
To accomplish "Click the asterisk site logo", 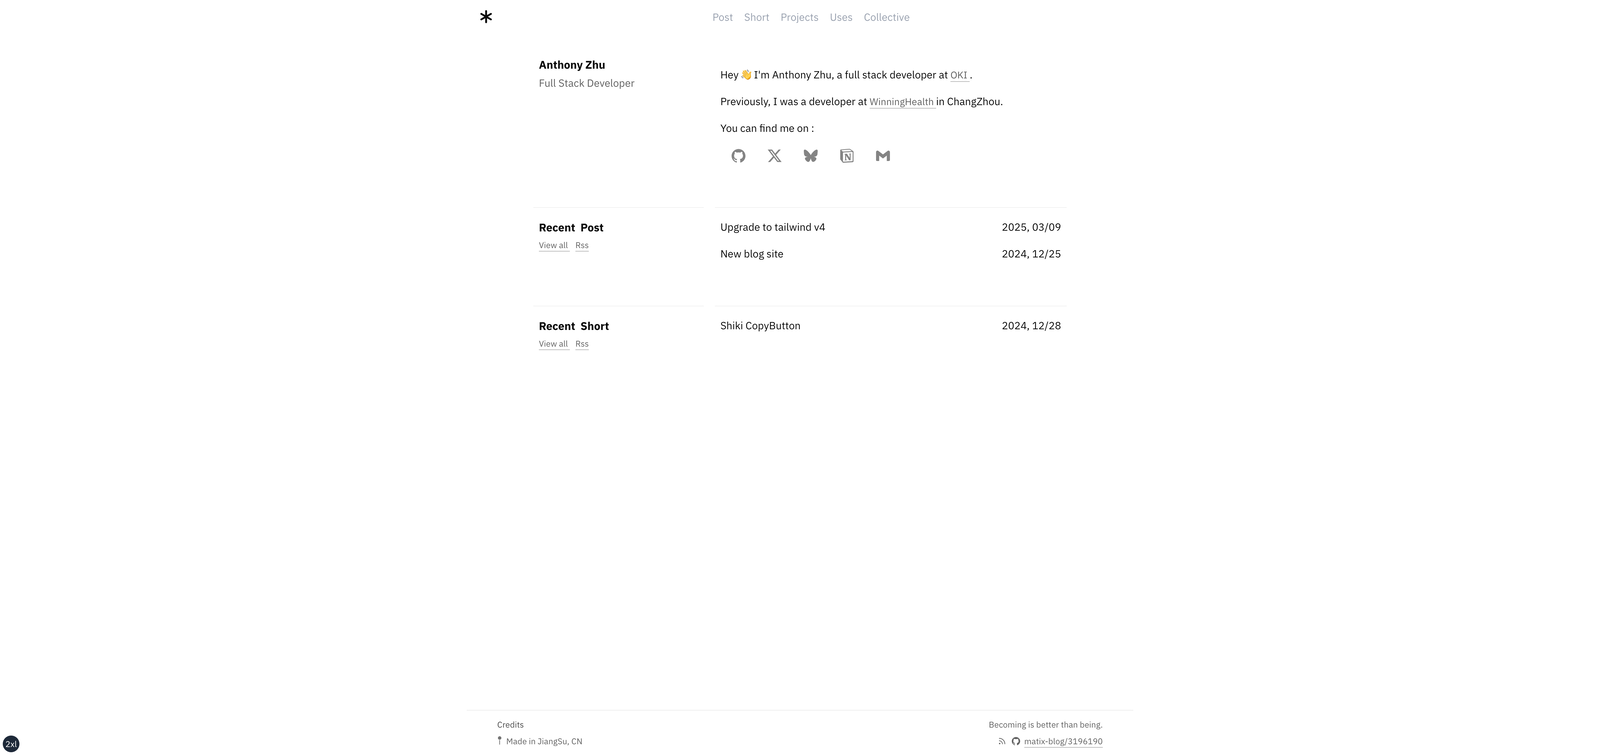I will click(x=486, y=17).
